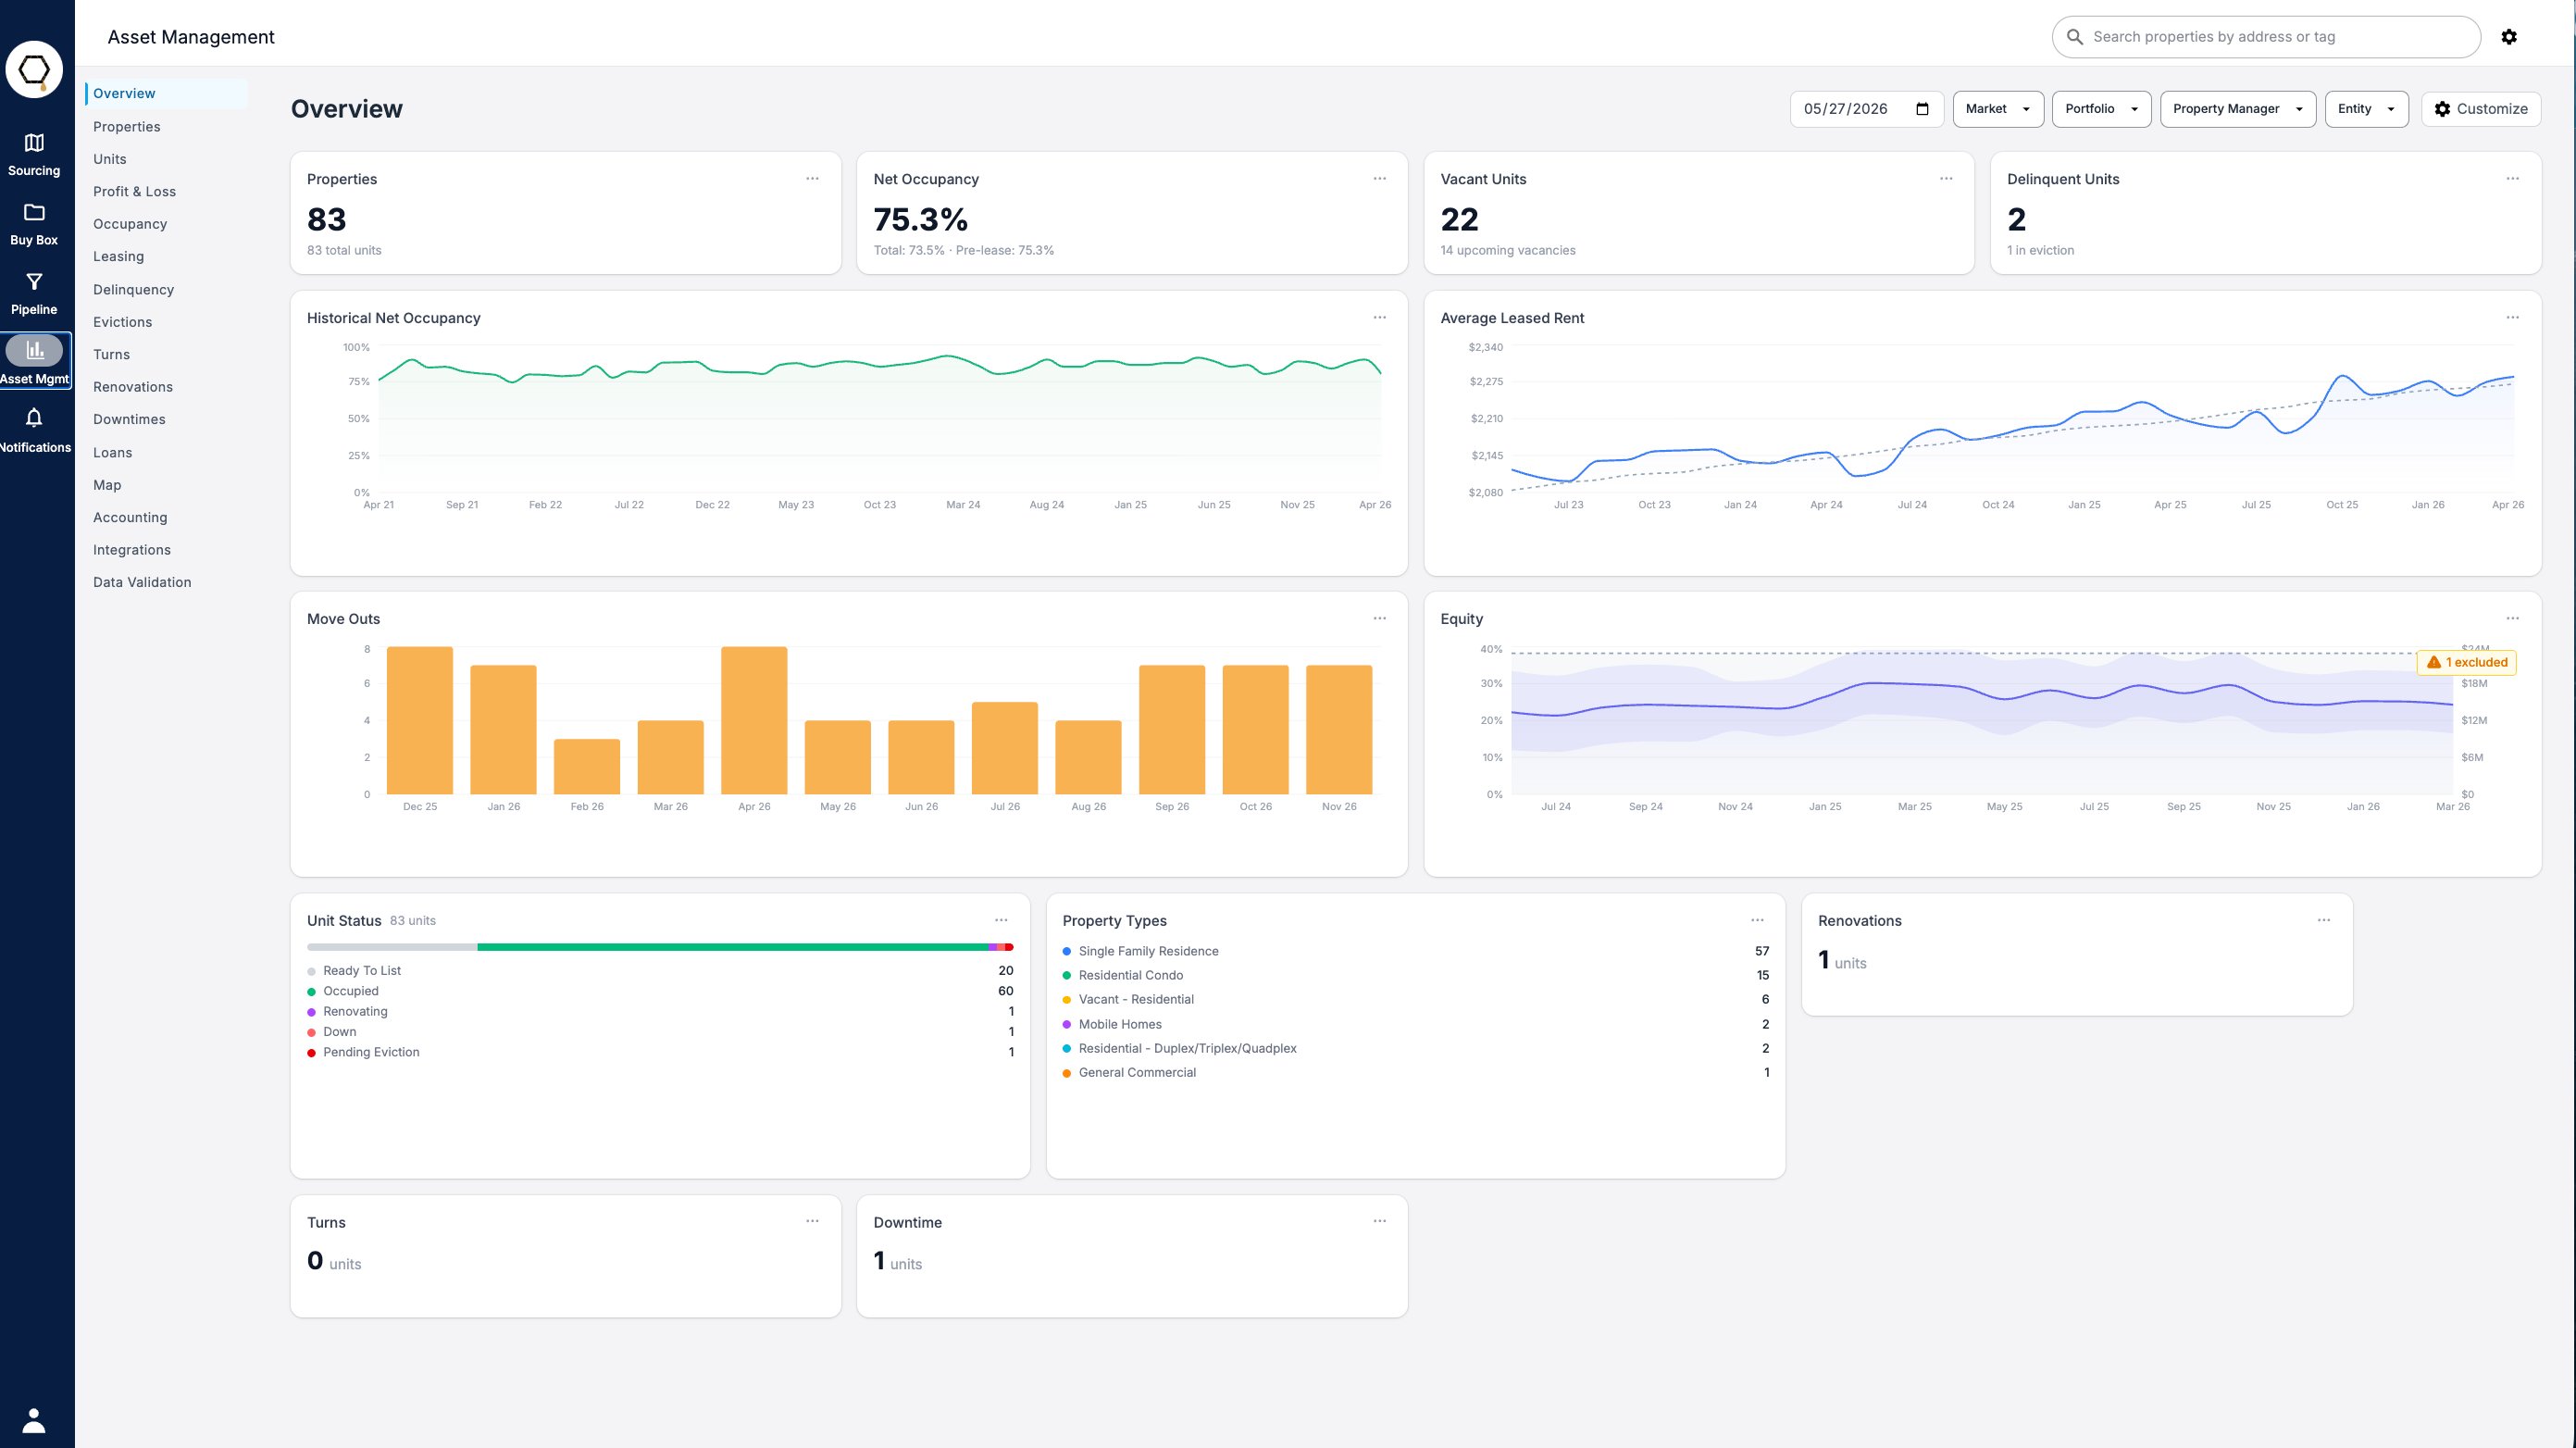Open side menu Turns link
The height and width of the screenshot is (1448, 2576).
tap(111, 355)
